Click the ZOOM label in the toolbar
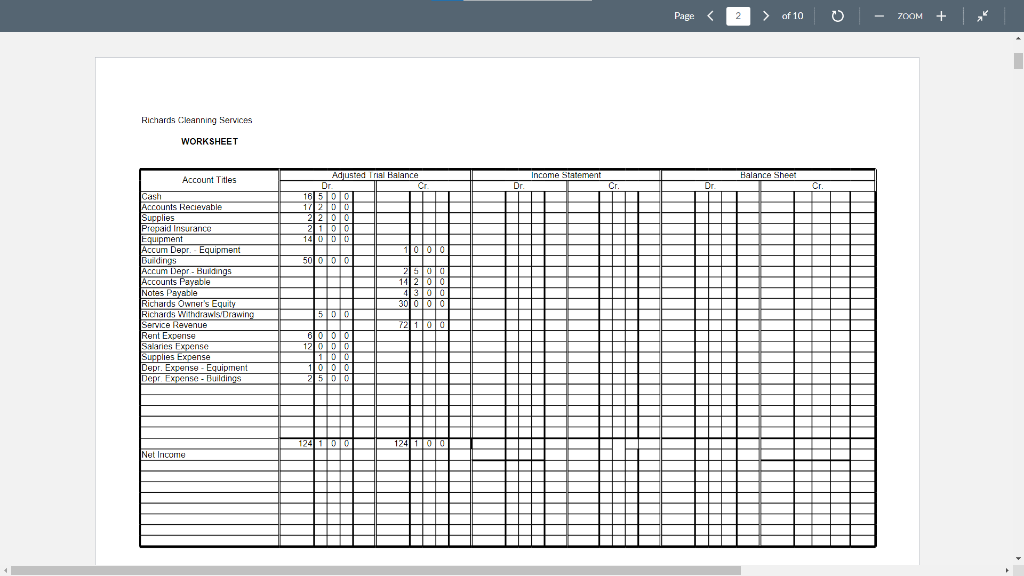This screenshot has height=576, width=1024. click(x=911, y=15)
